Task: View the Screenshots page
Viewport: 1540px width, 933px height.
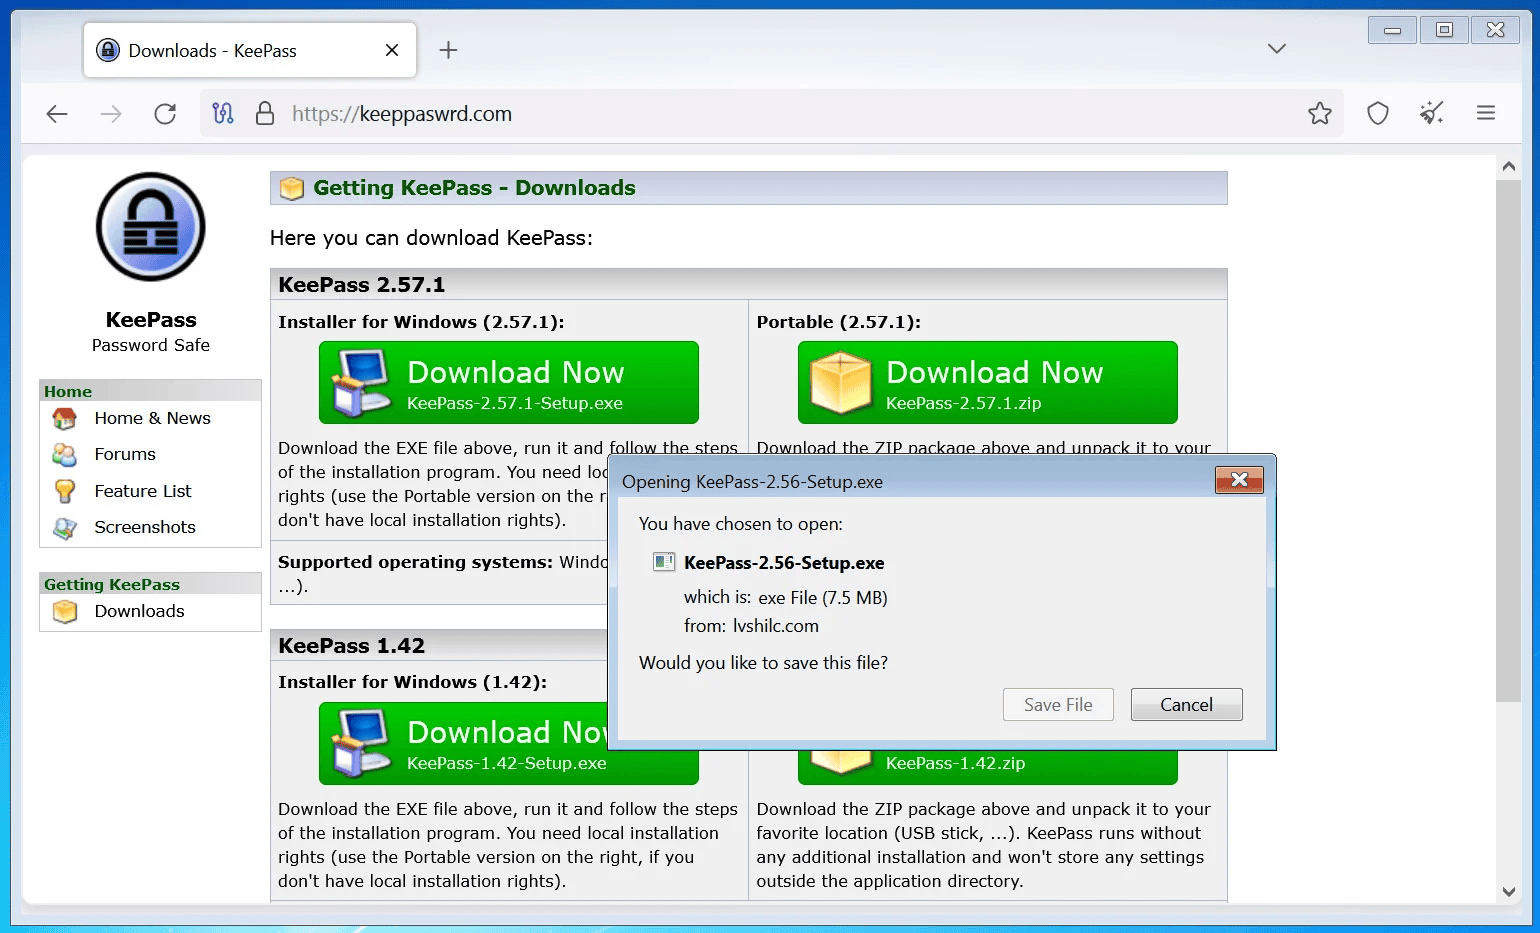Action: 143,527
